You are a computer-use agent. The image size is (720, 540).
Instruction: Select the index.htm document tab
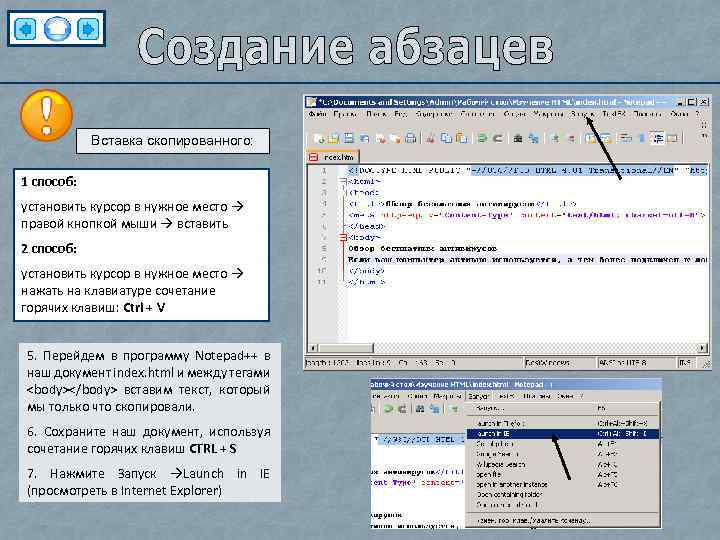[333, 157]
